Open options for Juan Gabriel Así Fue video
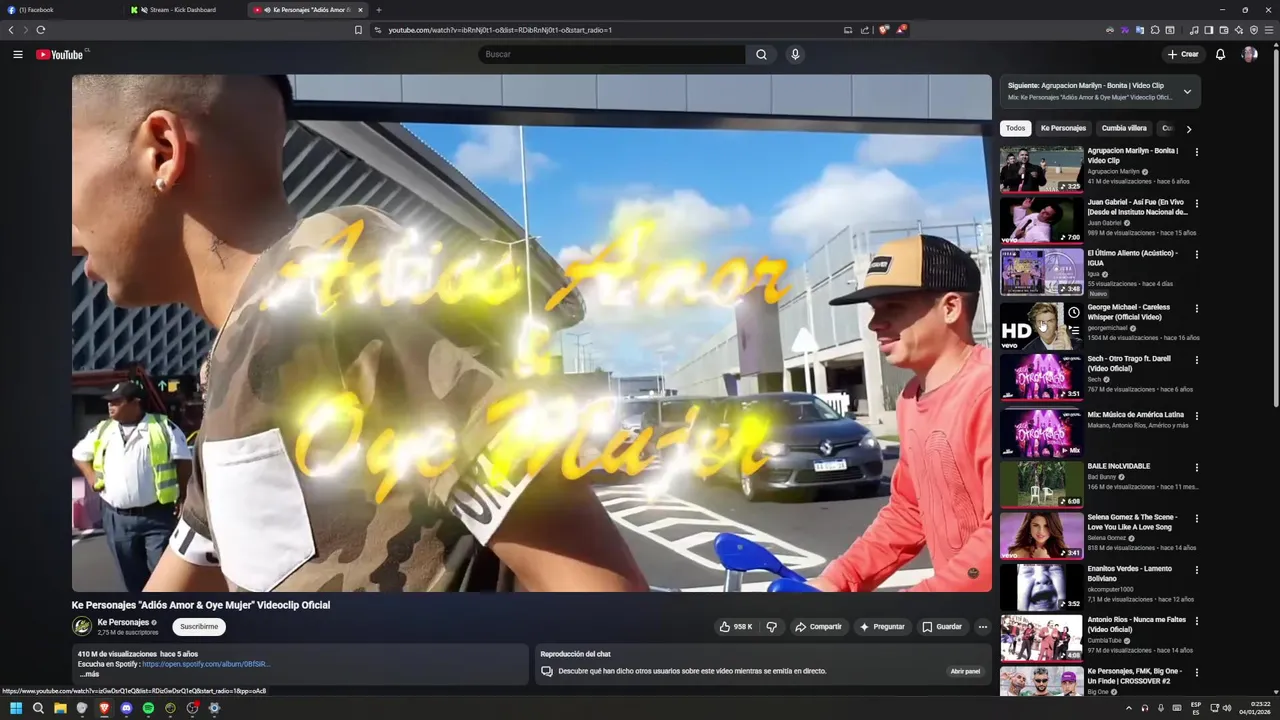 tap(1196, 203)
